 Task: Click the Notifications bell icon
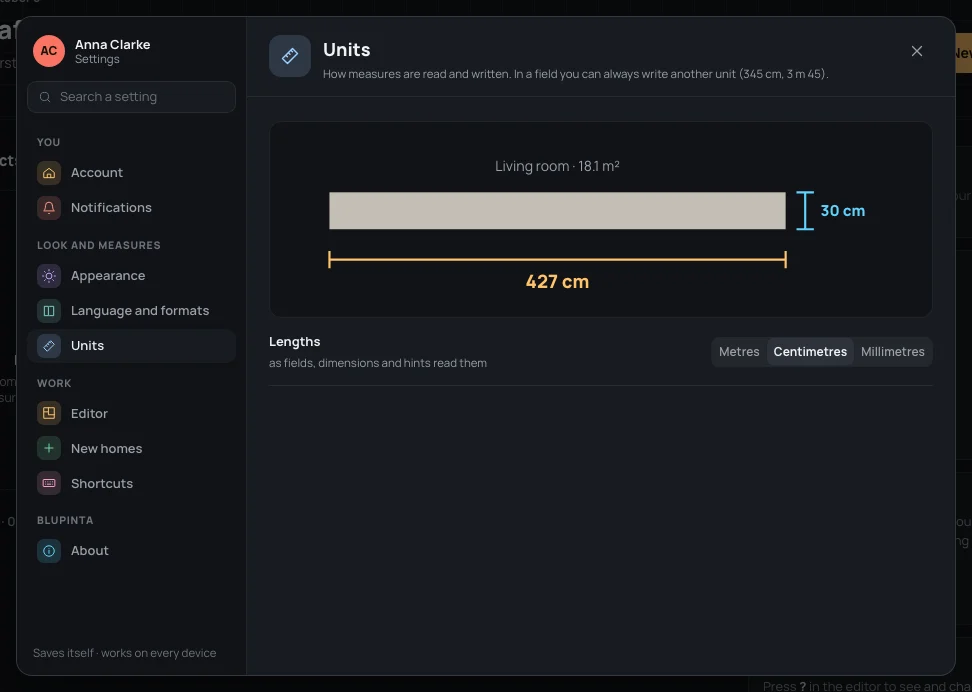[x=49, y=208]
